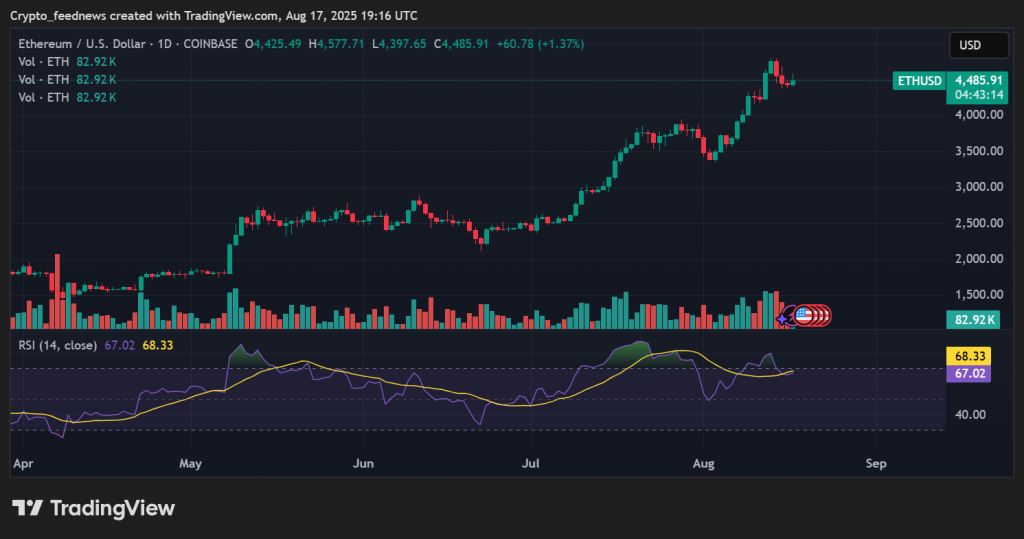The image size is (1024, 539).
Task: Expand the RSI (14, close) indicator legend
Action: 58,345
